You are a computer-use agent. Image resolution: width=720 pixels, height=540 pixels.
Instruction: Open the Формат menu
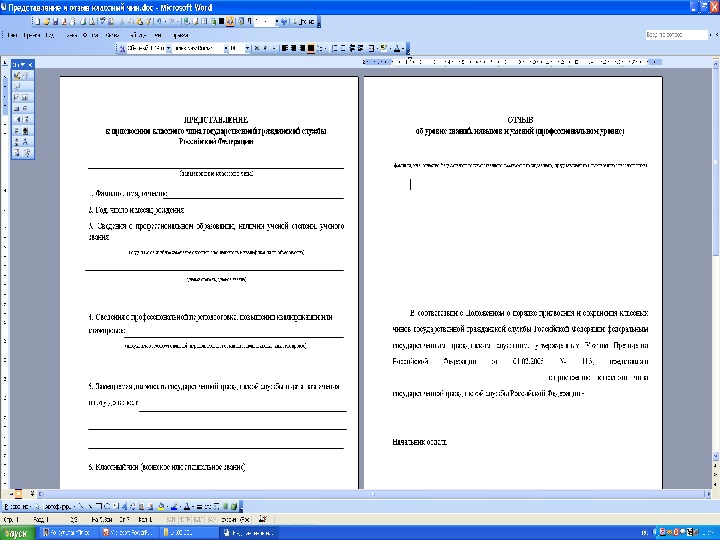91,35
